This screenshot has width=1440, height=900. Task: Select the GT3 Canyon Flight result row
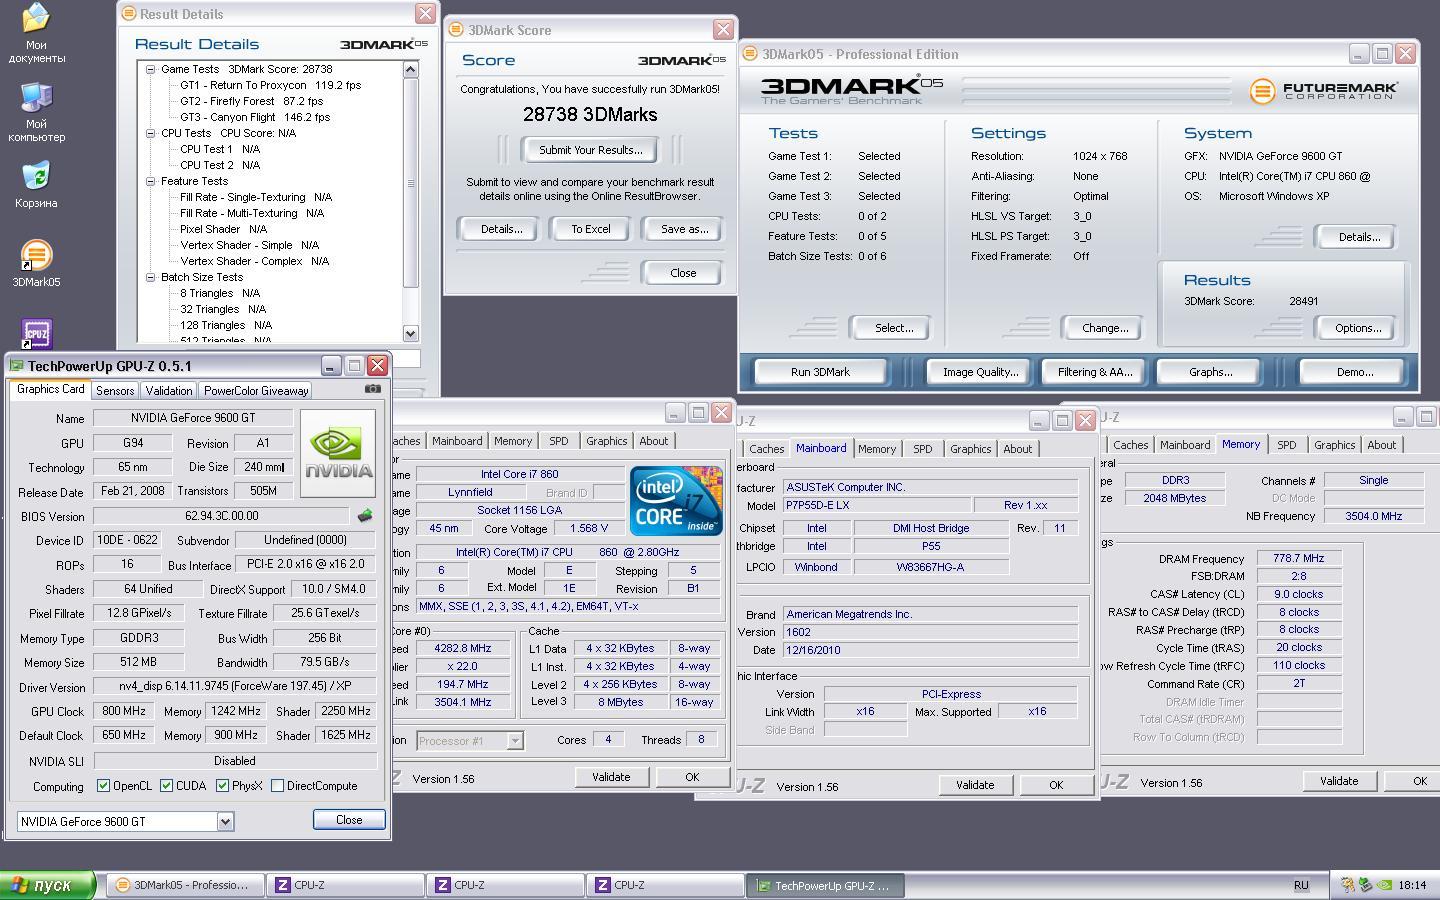click(x=254, y=117)
